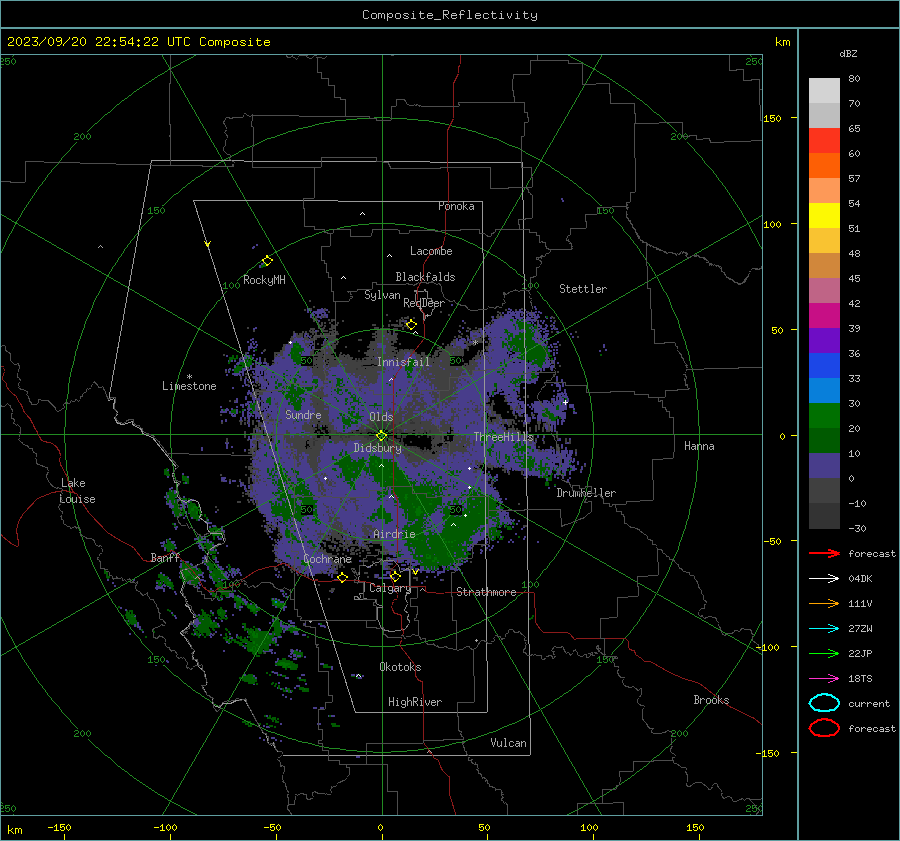
Task: Select the purple swatch below 39
Action: (x=824, y=340)
